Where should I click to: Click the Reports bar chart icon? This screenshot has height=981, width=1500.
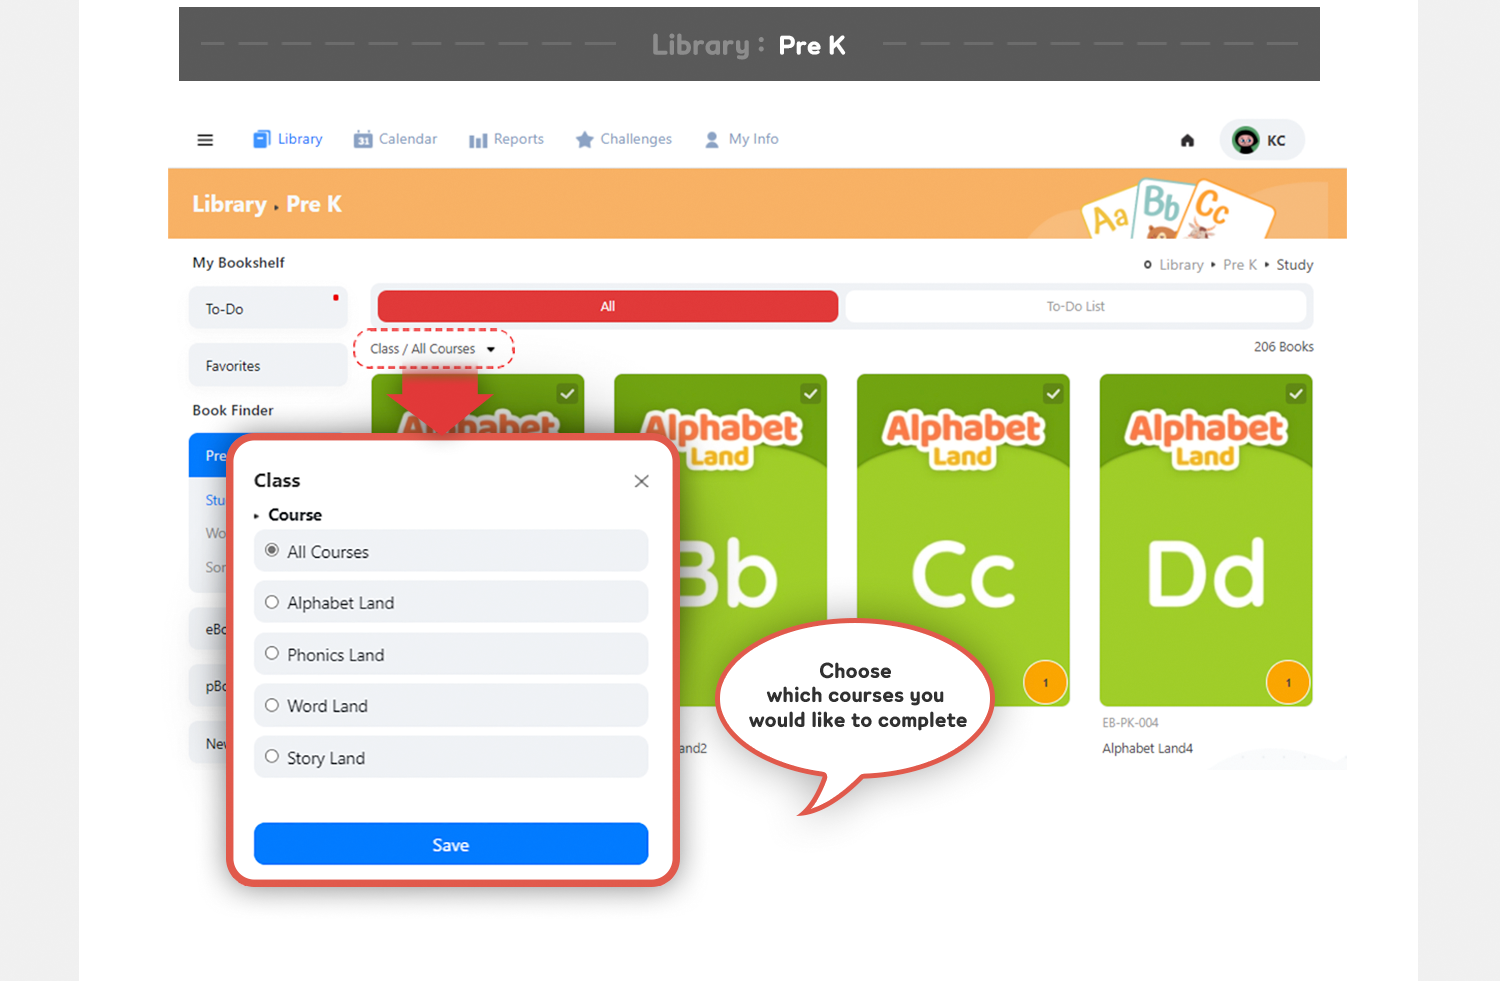[478, 140]
